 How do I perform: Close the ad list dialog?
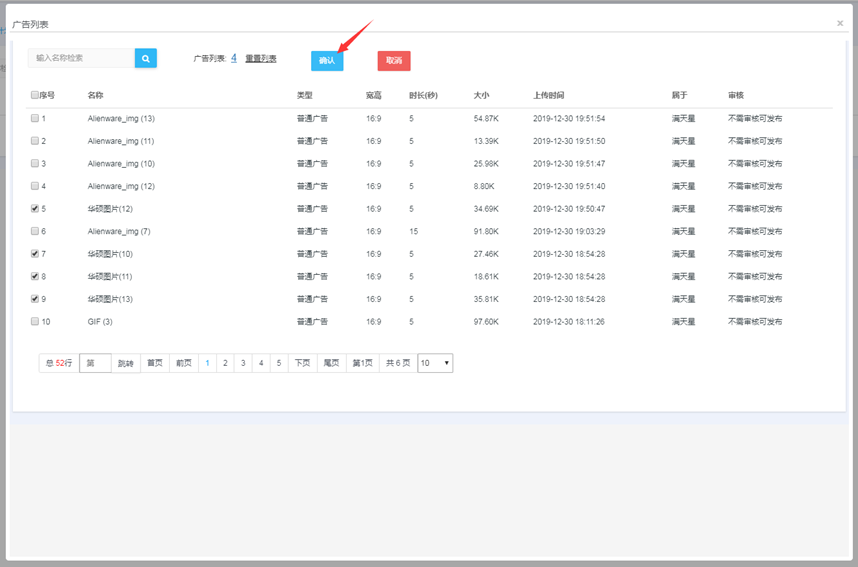pos(840,23)
